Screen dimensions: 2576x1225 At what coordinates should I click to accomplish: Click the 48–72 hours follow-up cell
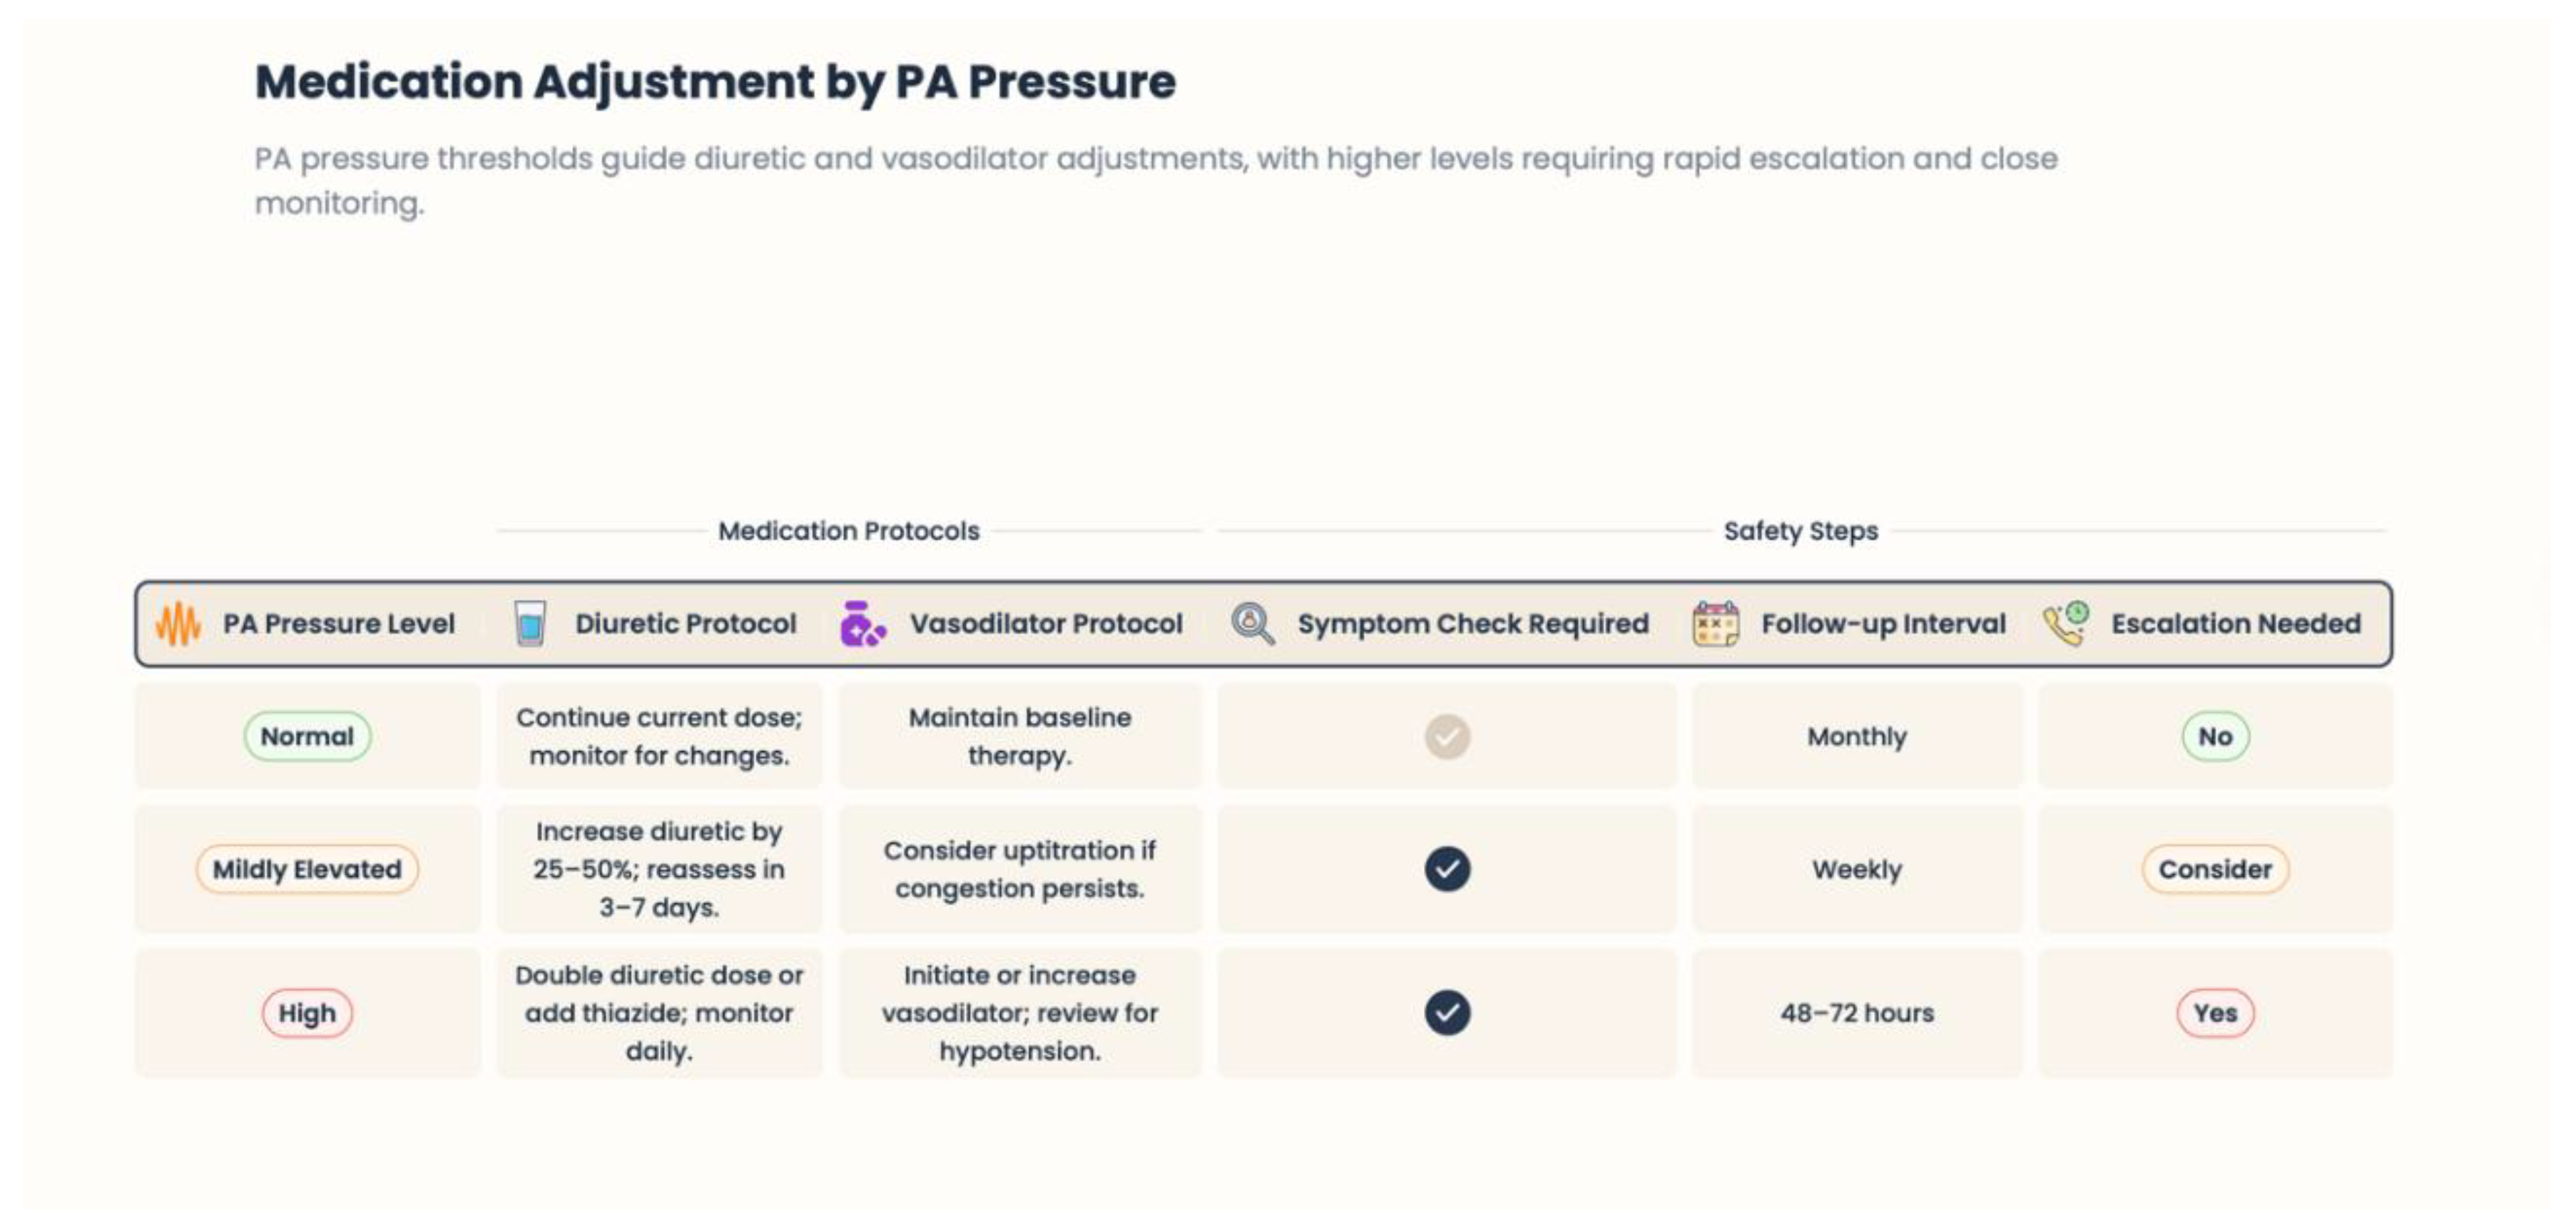point(1857,1013)
